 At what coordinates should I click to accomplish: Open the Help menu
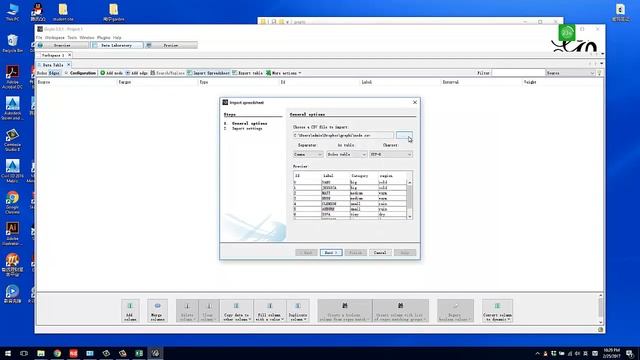[117, 38]
